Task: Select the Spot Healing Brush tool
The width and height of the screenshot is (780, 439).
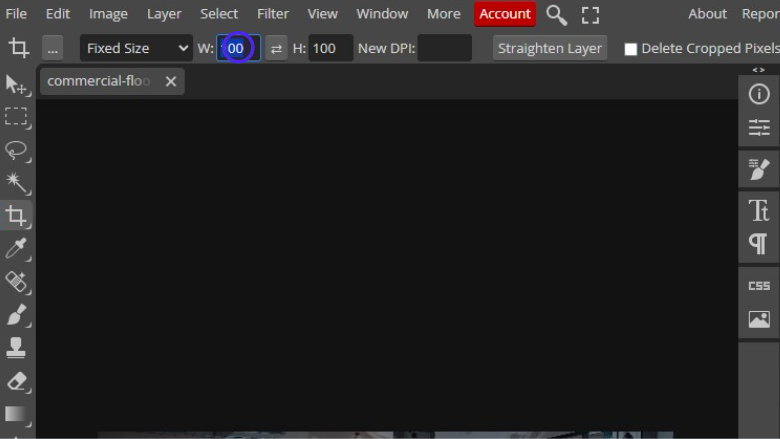Action: 16,281
